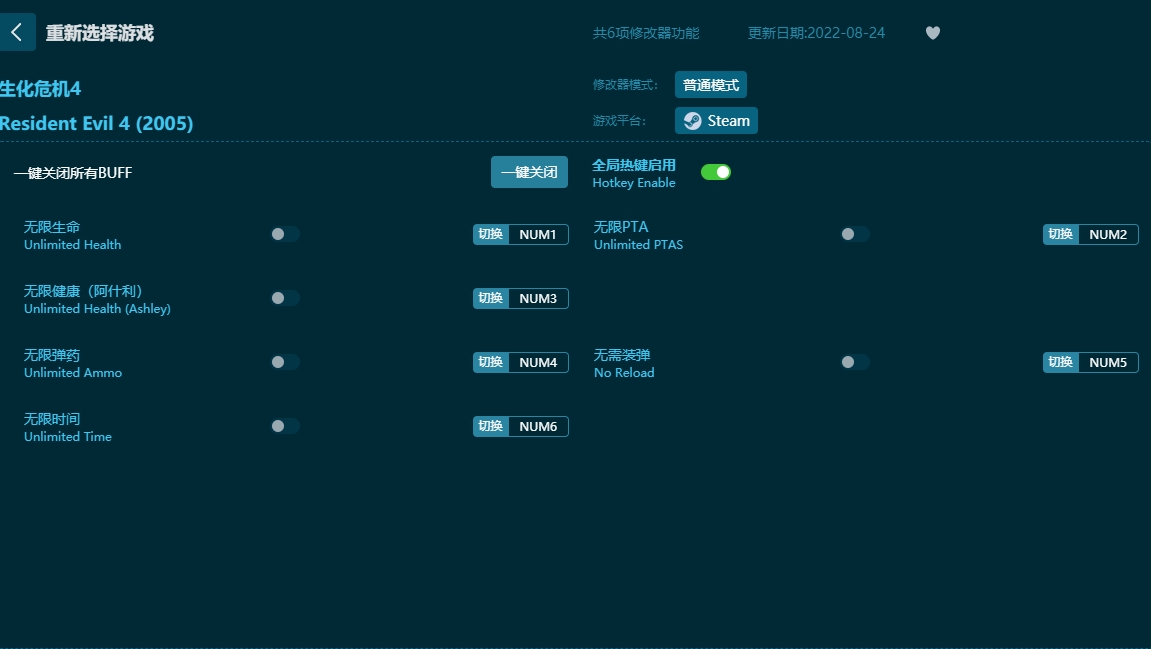Click the NUM5 hotkey switch button

pyautogui.click(x=1090, y=362)
